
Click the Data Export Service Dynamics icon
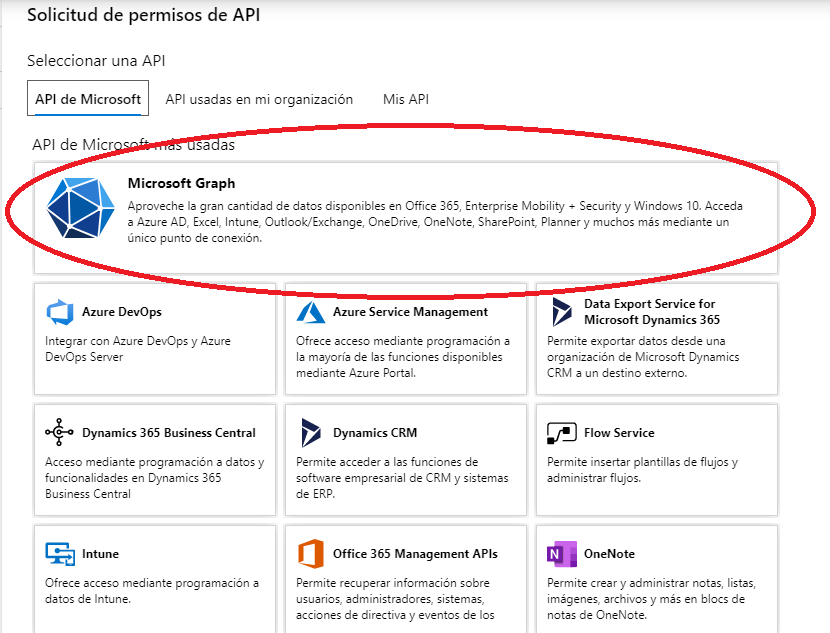562,312
